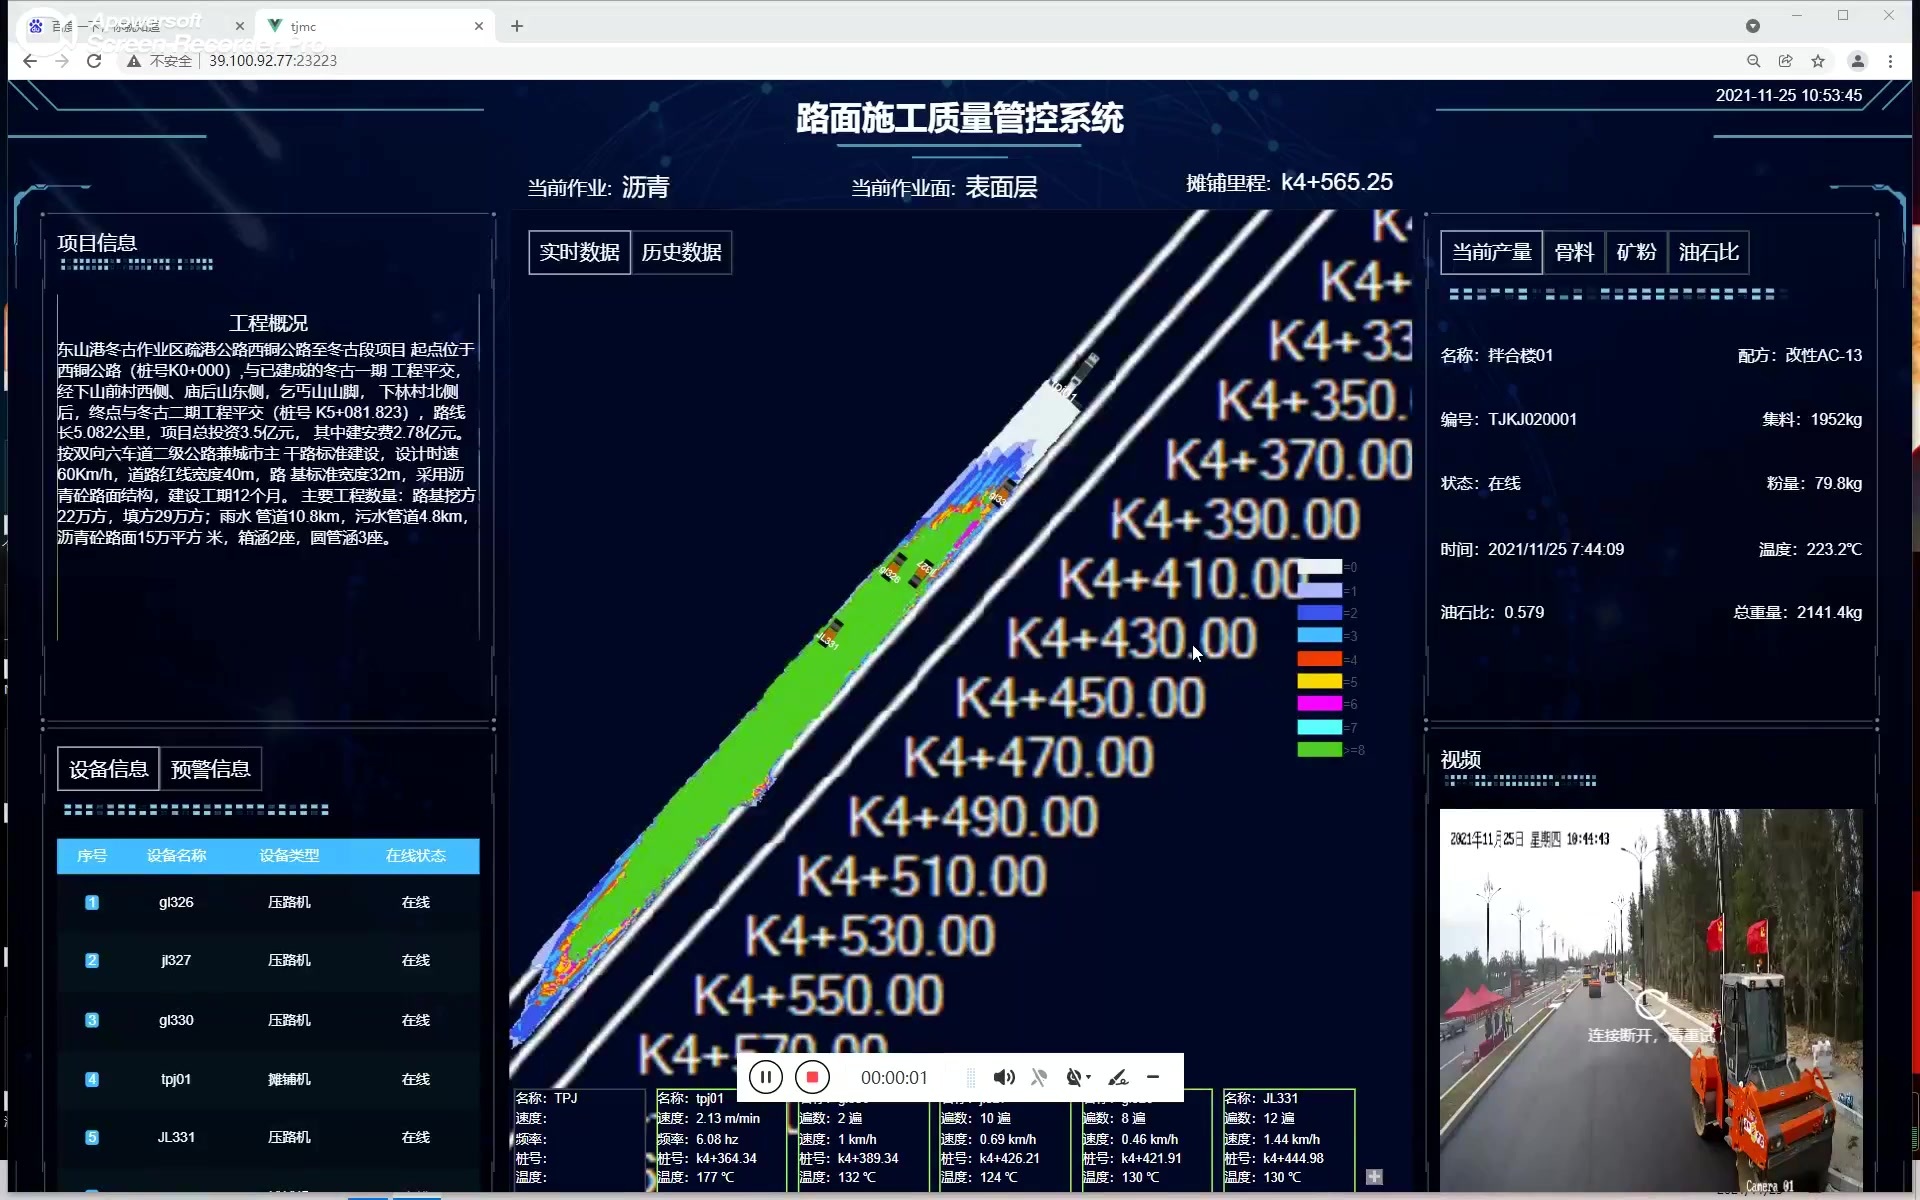
Task: Click the tab search dropdown arrow
Action: point(1752,26)
